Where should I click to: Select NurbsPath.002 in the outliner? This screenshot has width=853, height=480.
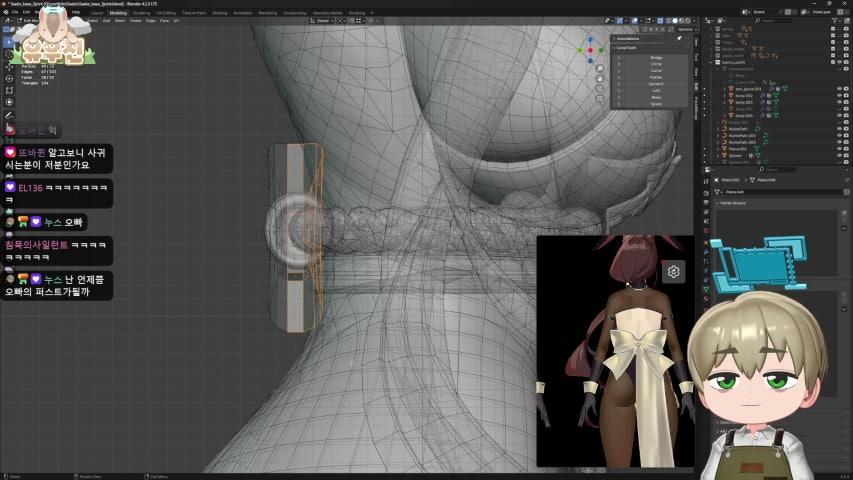pos(742,142)
